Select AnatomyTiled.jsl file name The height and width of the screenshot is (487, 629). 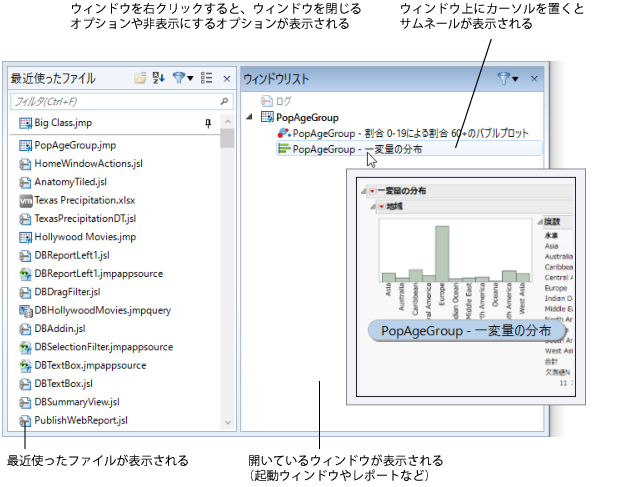71,182
